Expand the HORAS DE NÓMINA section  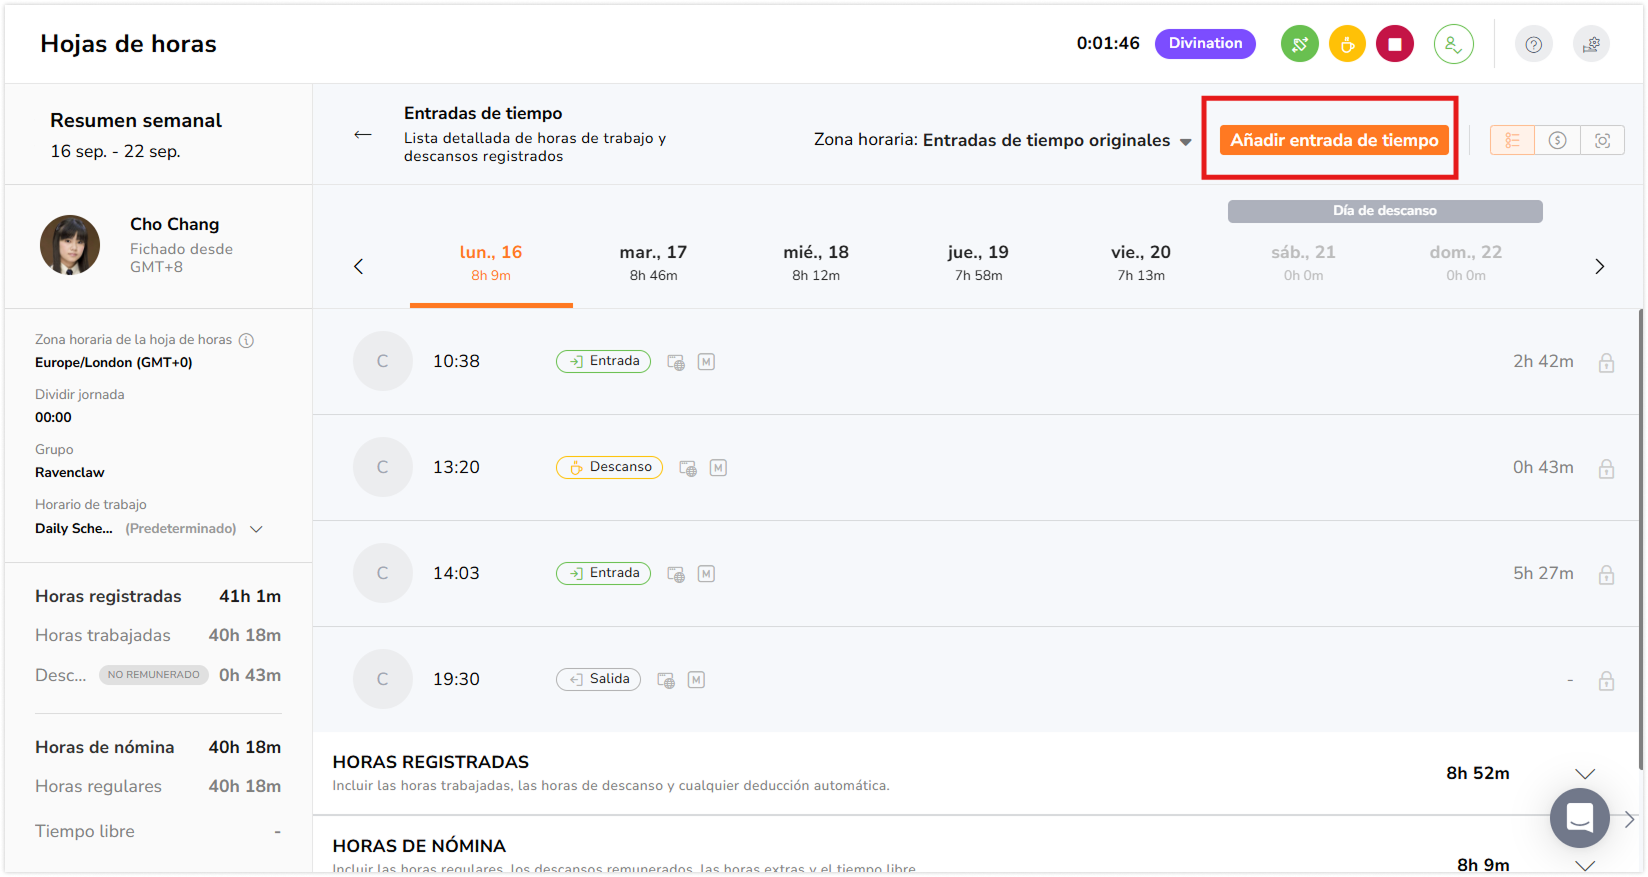click(x=1585, y=865)
